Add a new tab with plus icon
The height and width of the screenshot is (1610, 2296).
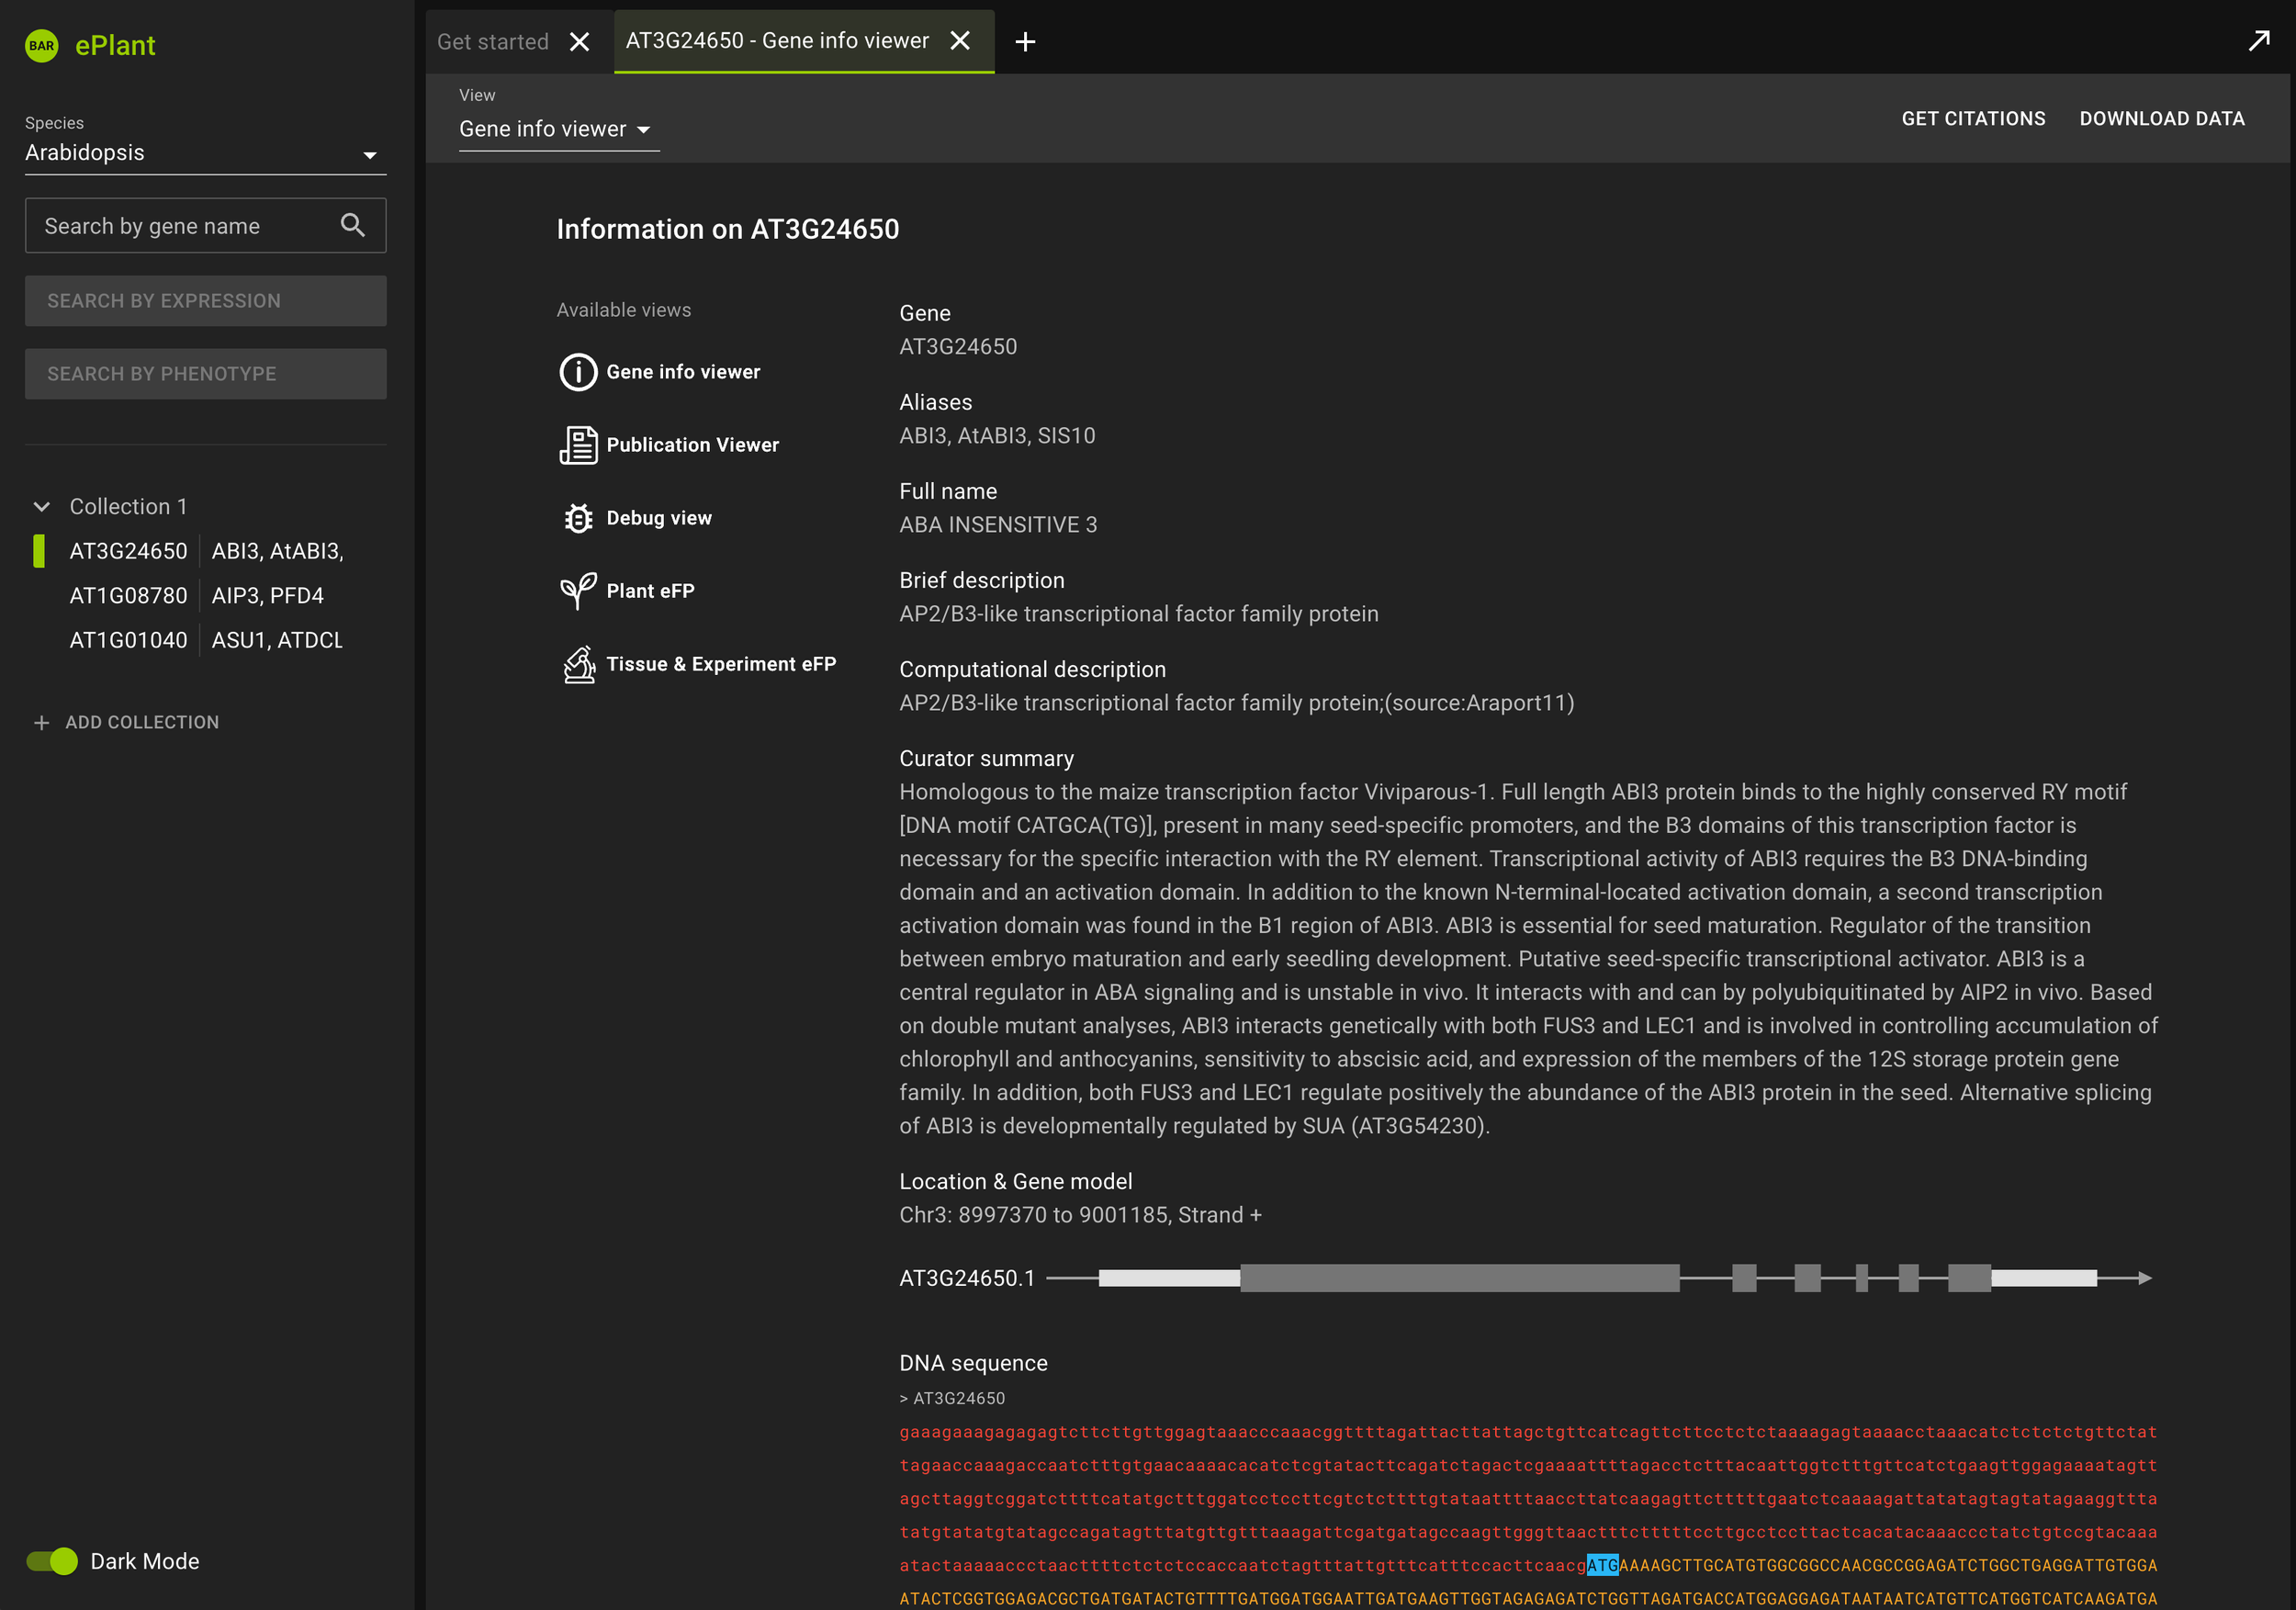[x=1025, y=42]
